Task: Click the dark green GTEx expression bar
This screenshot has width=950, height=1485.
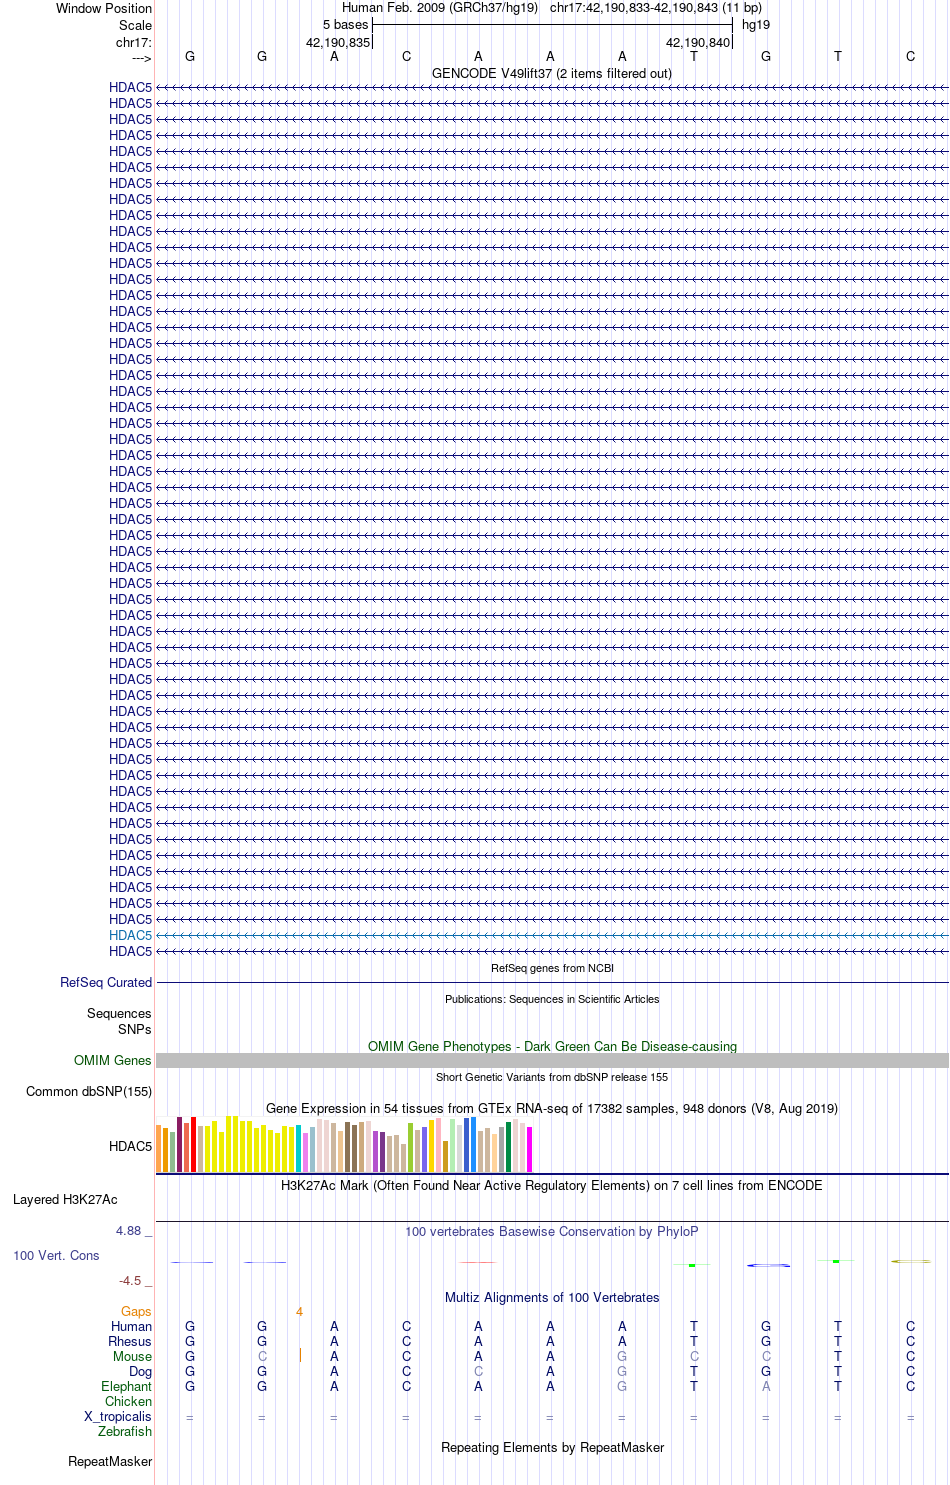Action: point(508,1147)
